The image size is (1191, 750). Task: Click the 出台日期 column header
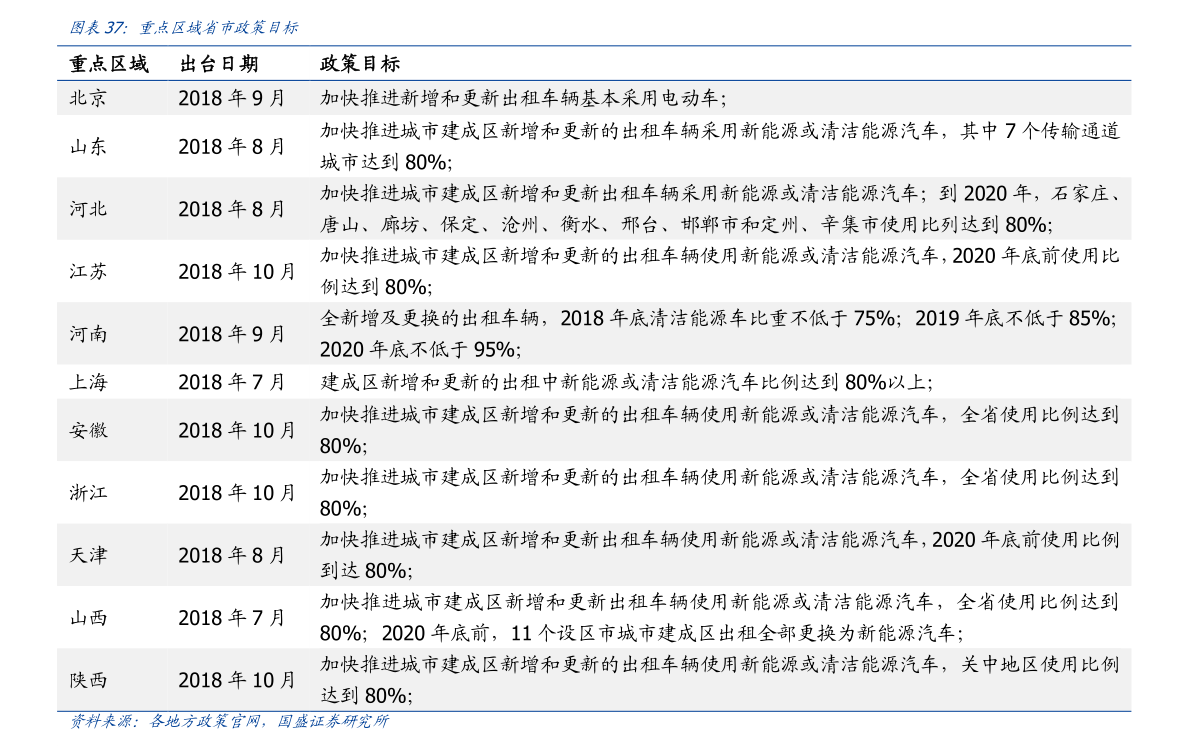click(219, 64)
